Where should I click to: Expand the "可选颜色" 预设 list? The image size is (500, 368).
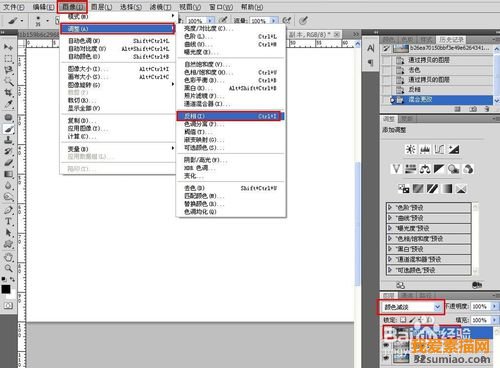[x=390, y=270]
